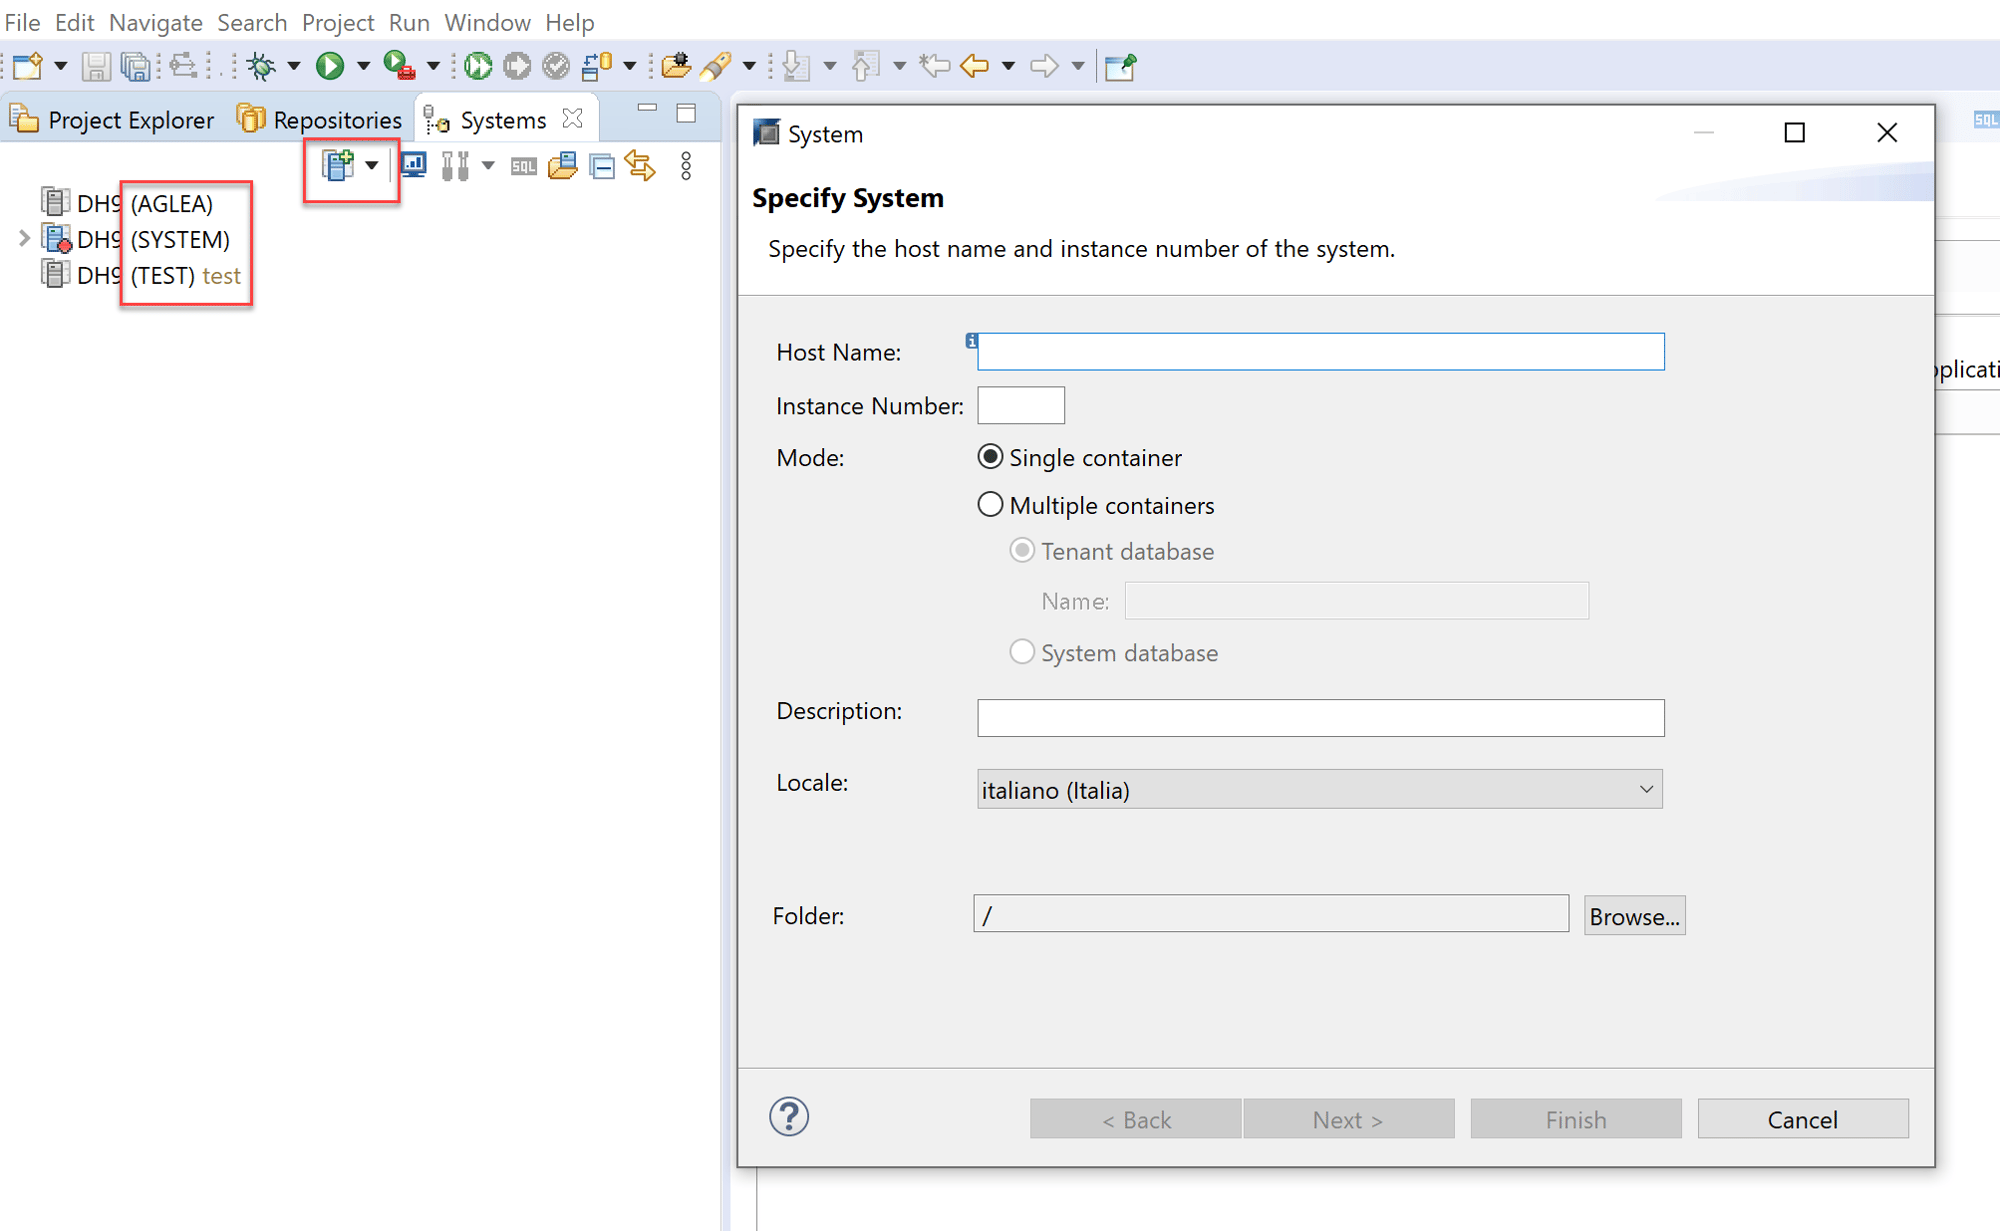Click the Open Type folder icon

point(676,66)
